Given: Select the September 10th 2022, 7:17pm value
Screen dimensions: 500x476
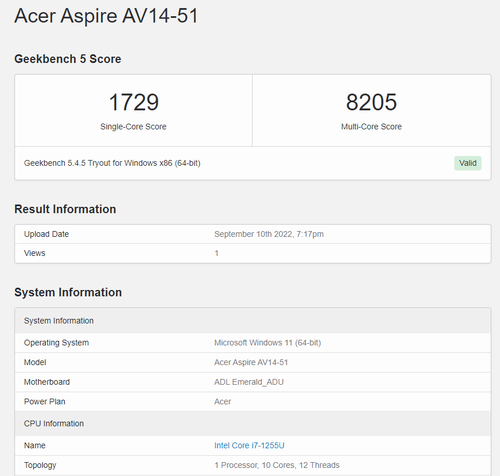Looking at the screenshot, I should click(269, 234).
